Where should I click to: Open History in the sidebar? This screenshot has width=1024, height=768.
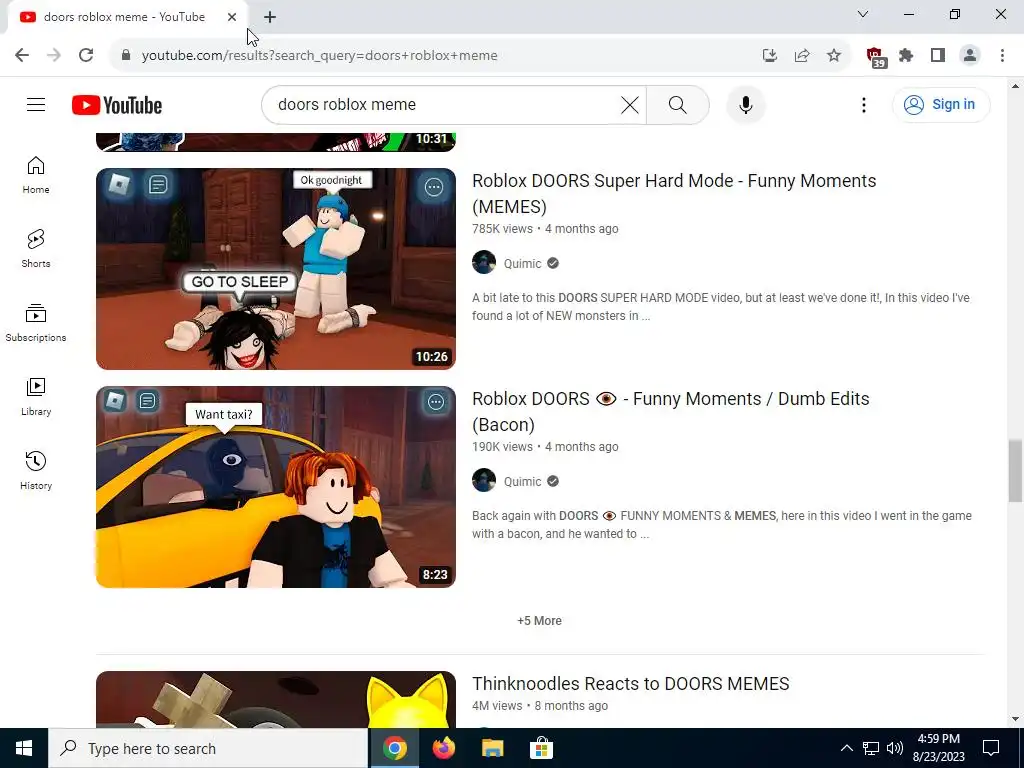point(36,471)
